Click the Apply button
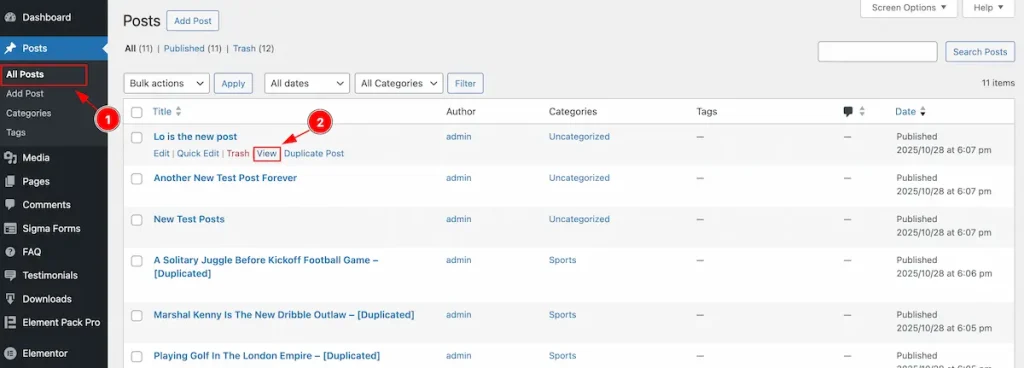 coord(233,84)
